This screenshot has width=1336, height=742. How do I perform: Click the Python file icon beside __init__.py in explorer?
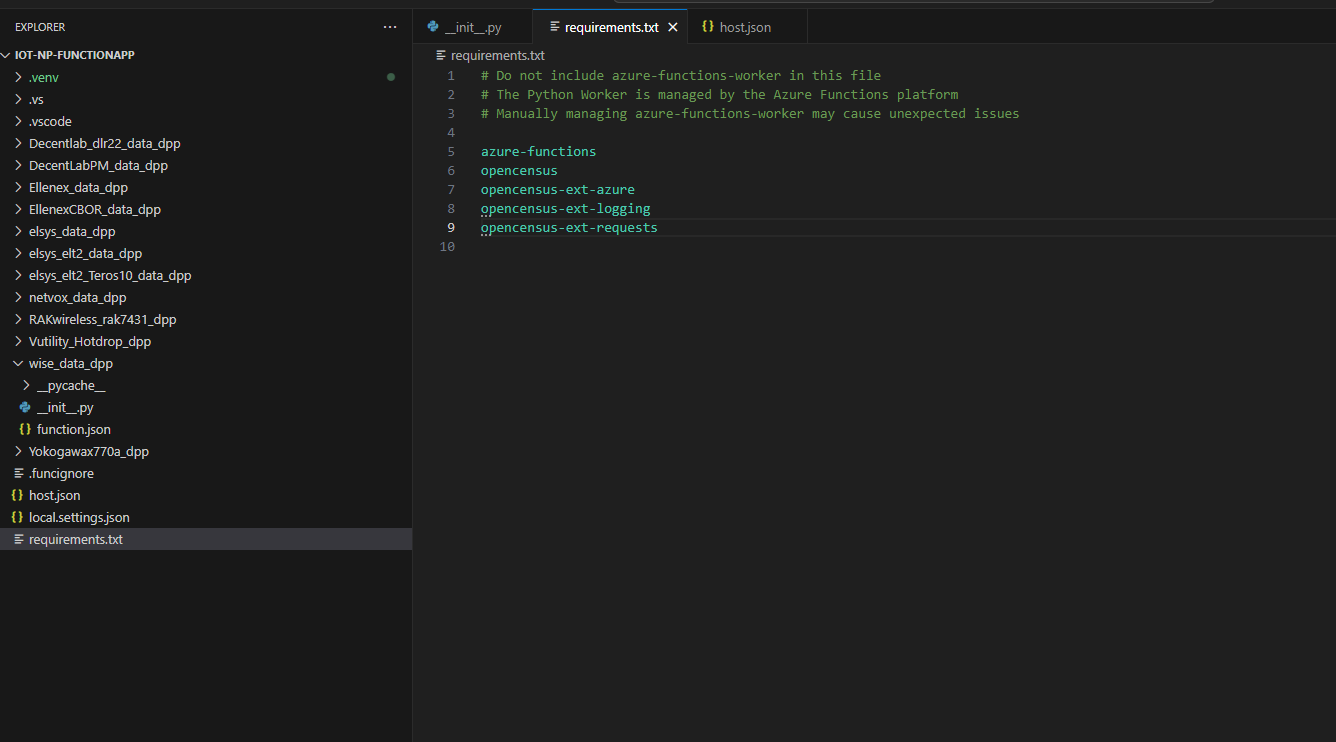pyautogui.click(x=25, y=407)
